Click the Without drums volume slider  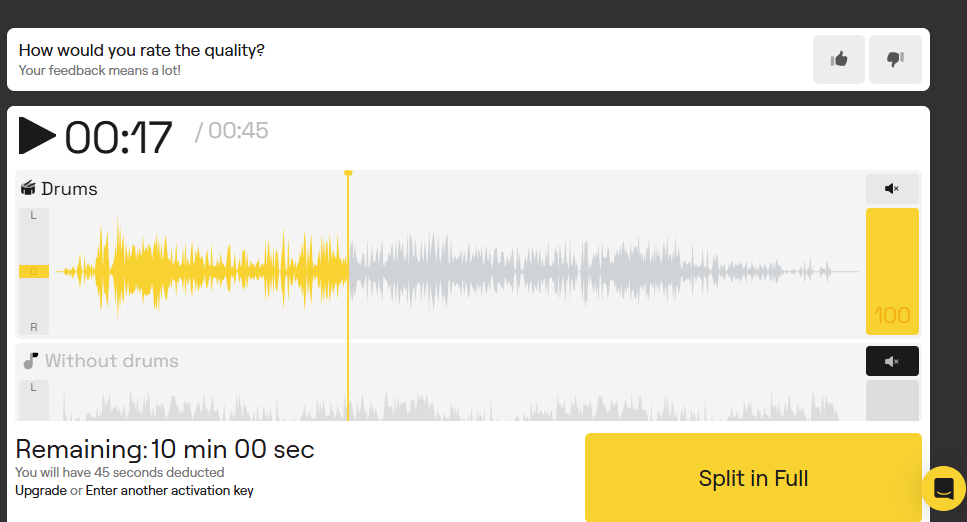pos(892,400)
